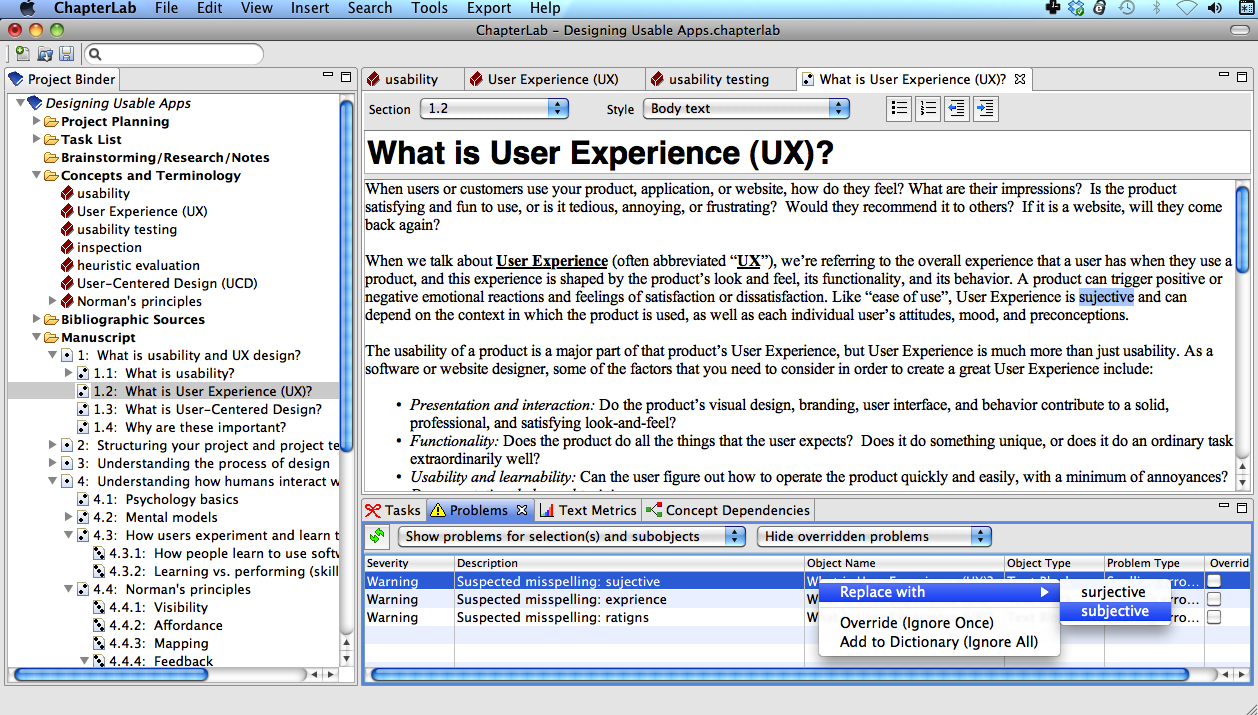Check the override box for sujective warning

point(1213,581)
